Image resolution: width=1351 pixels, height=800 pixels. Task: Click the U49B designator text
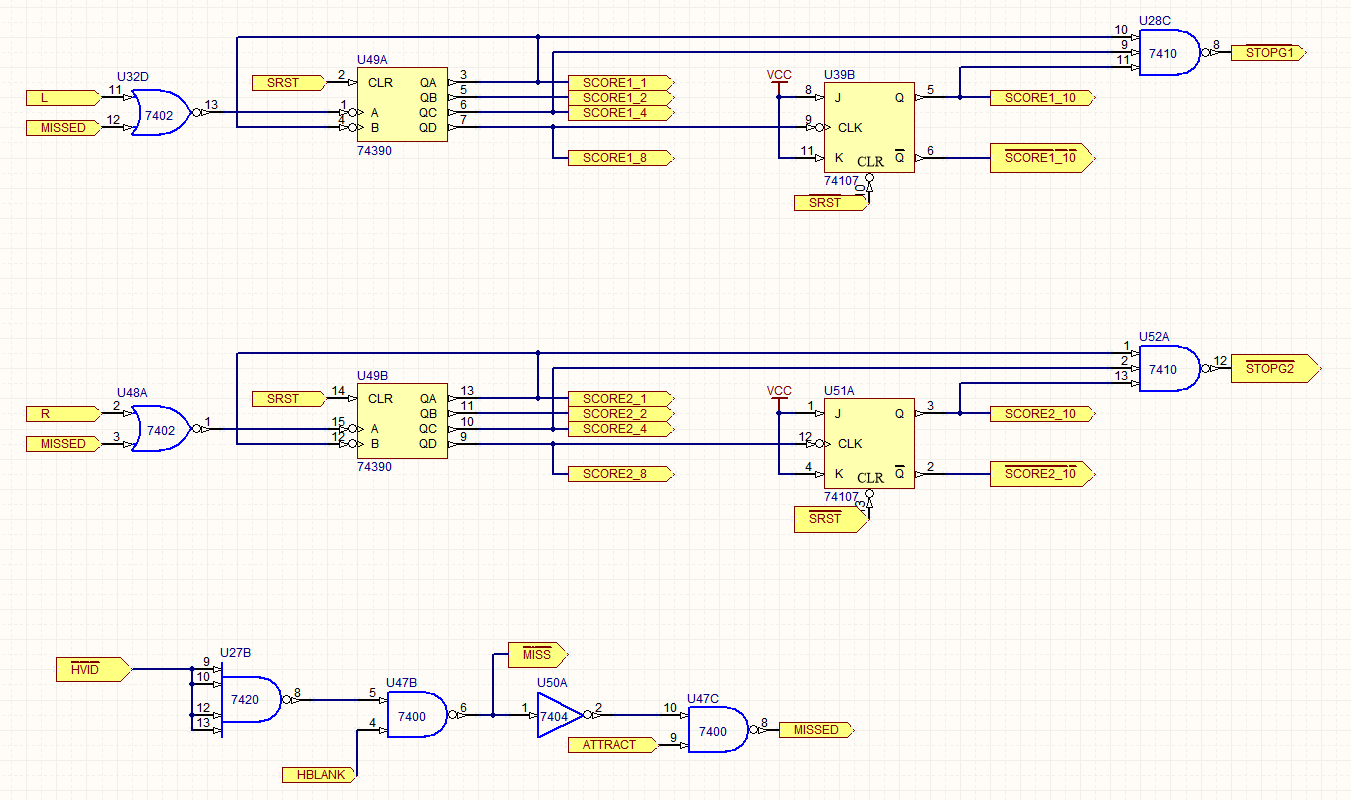click(373, 377)
